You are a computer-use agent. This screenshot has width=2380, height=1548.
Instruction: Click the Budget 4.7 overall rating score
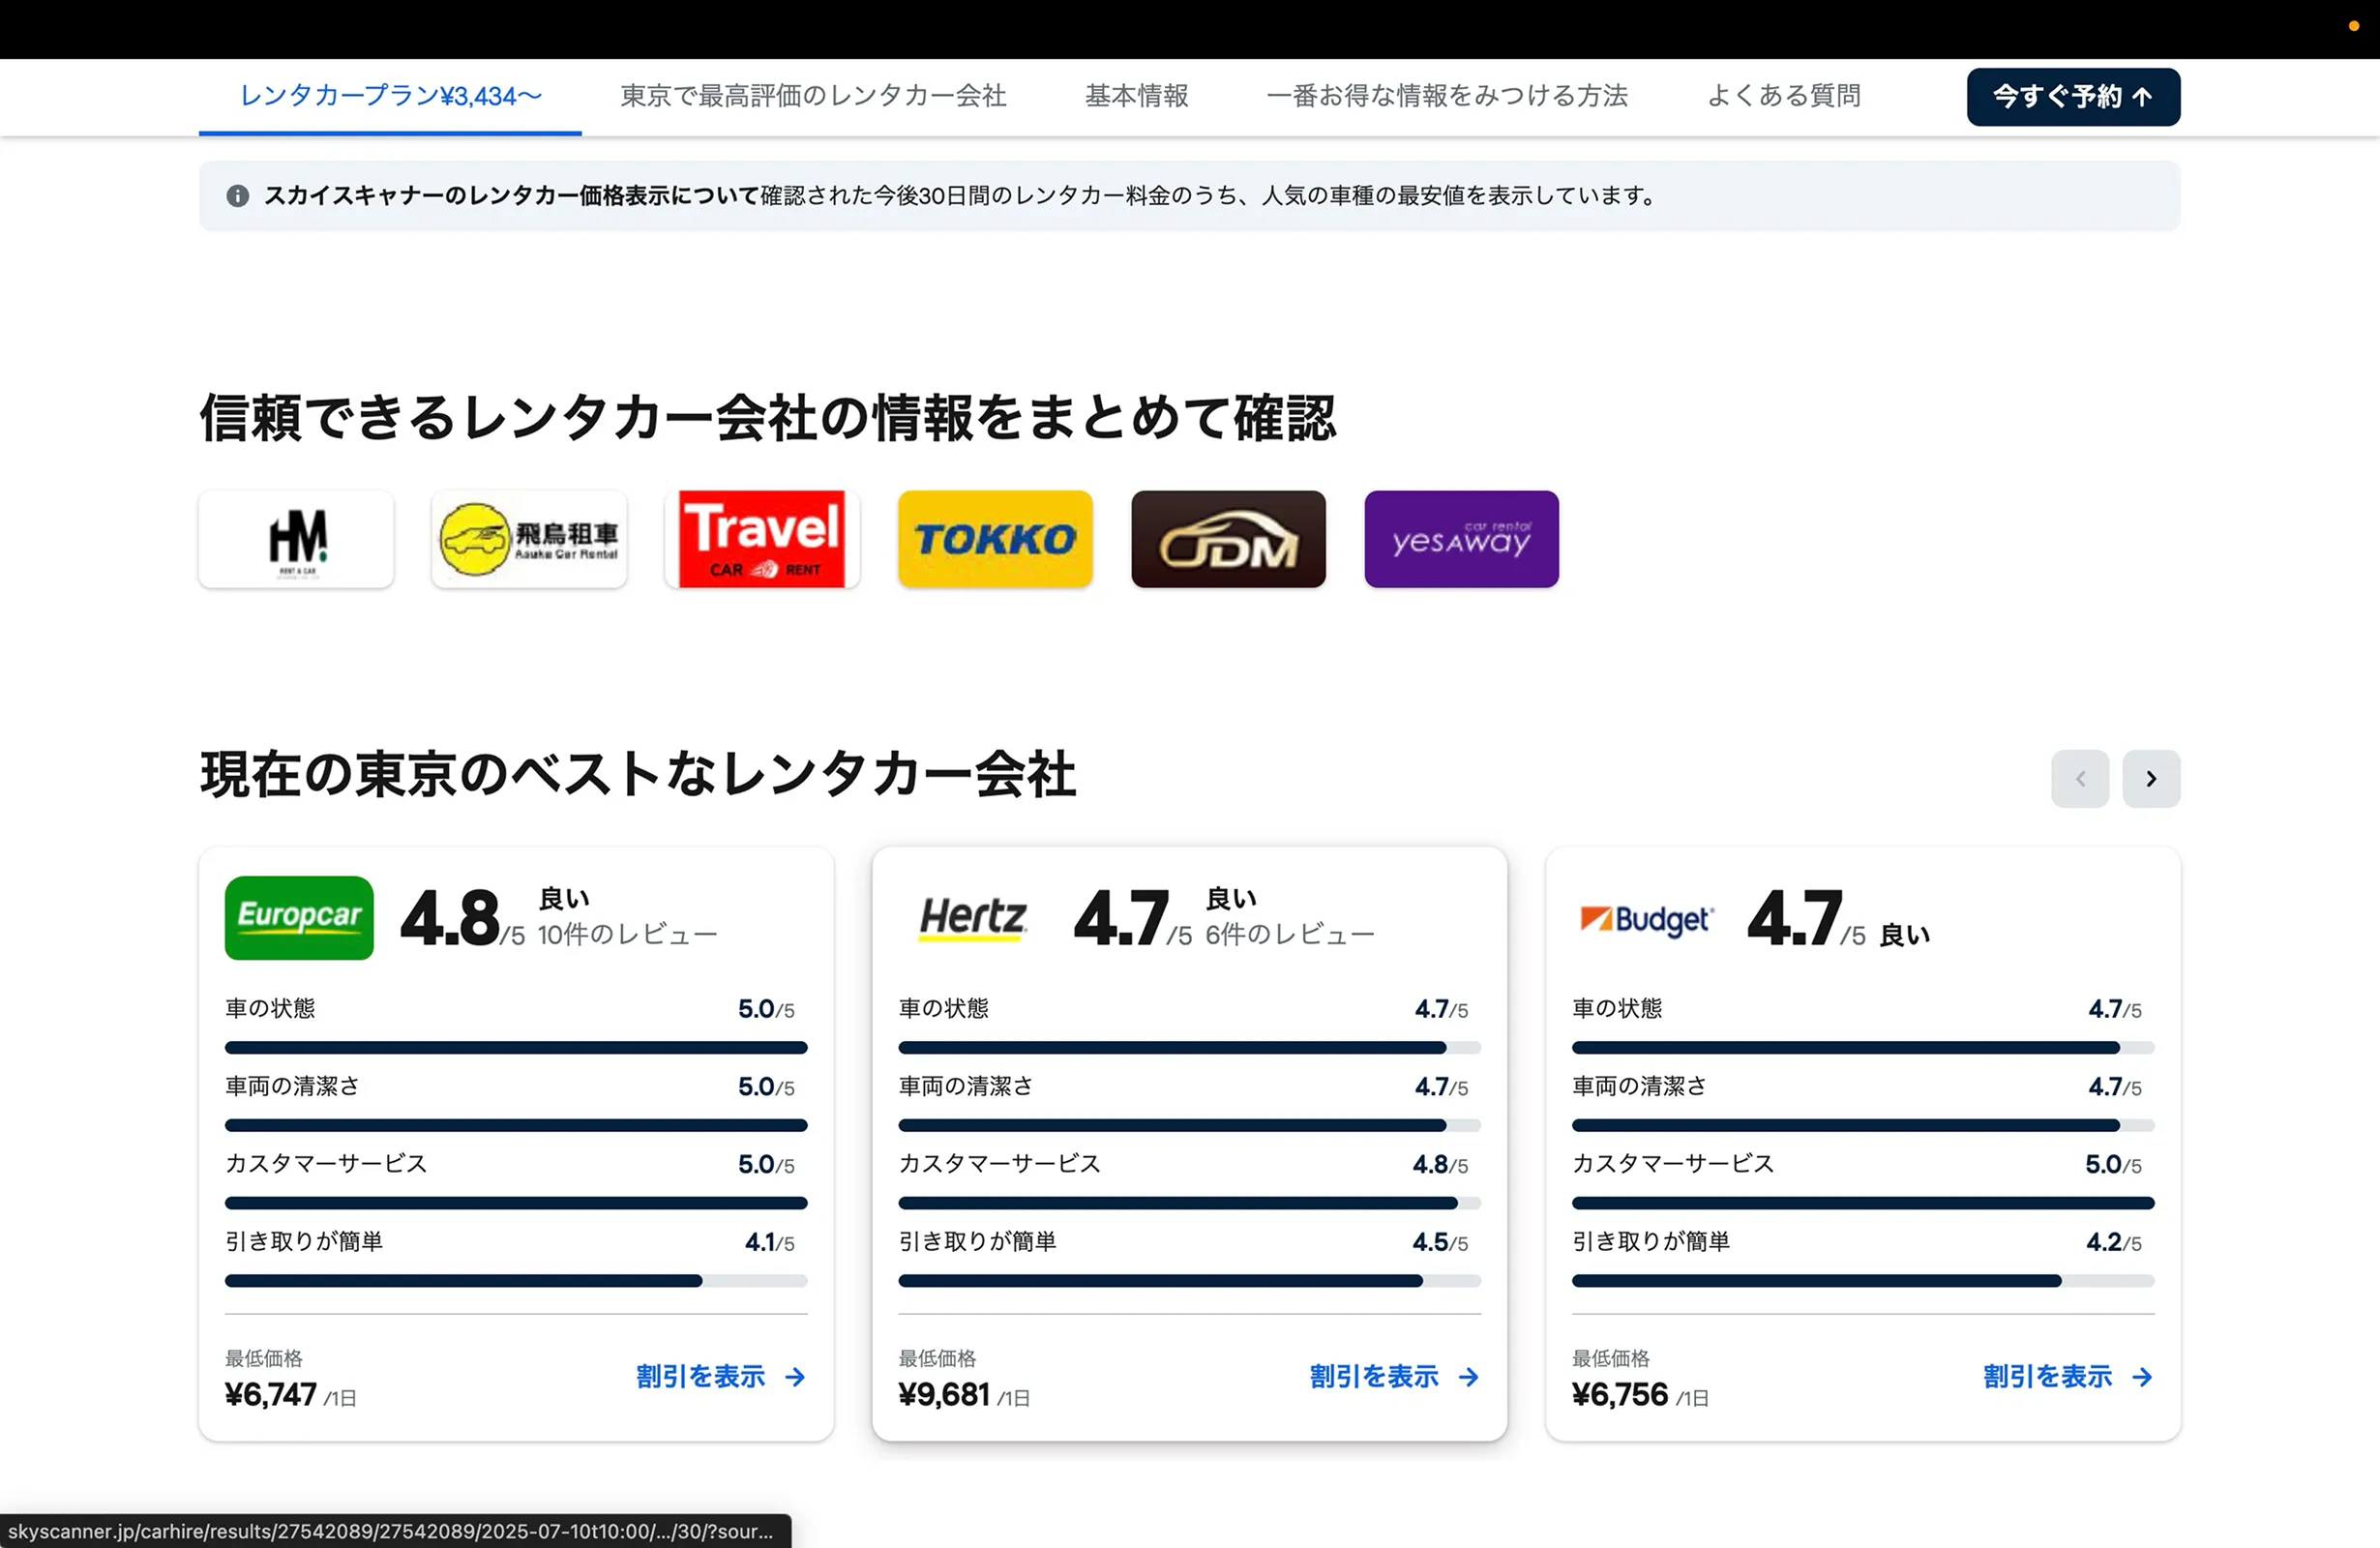[1795, 918]
